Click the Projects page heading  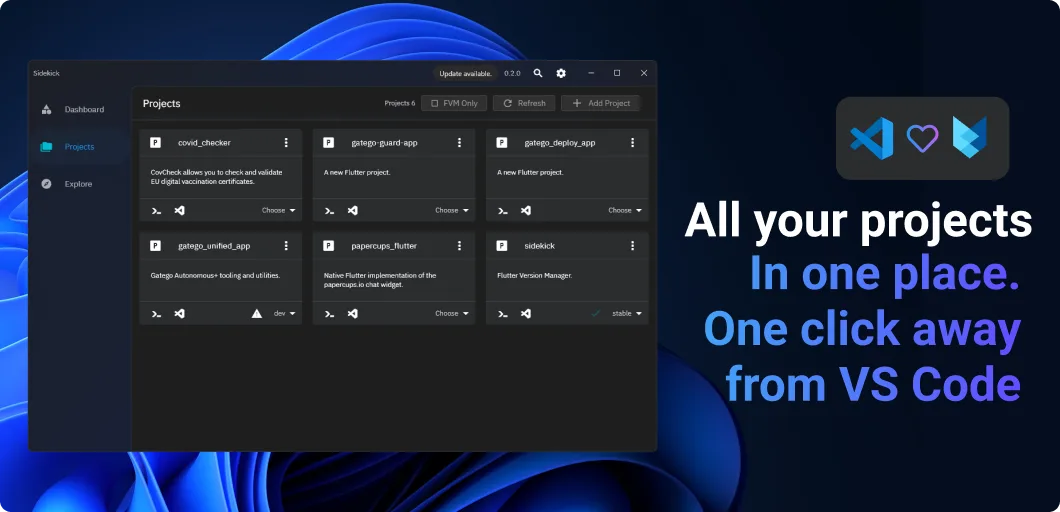162,103
